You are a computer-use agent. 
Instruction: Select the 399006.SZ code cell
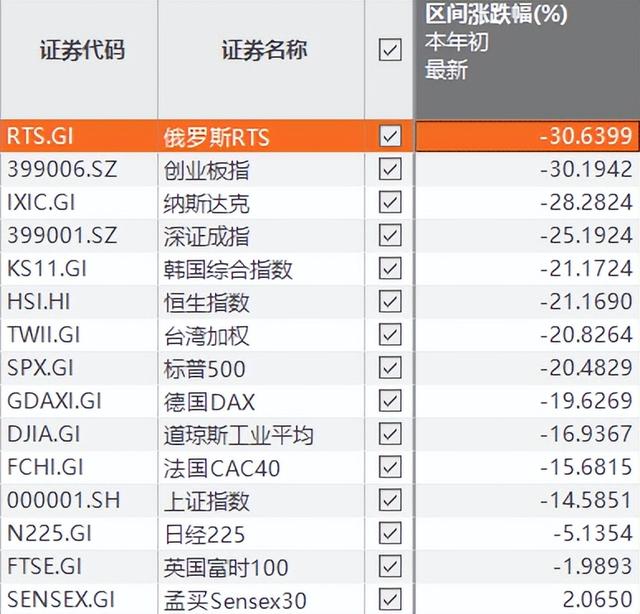79,169
